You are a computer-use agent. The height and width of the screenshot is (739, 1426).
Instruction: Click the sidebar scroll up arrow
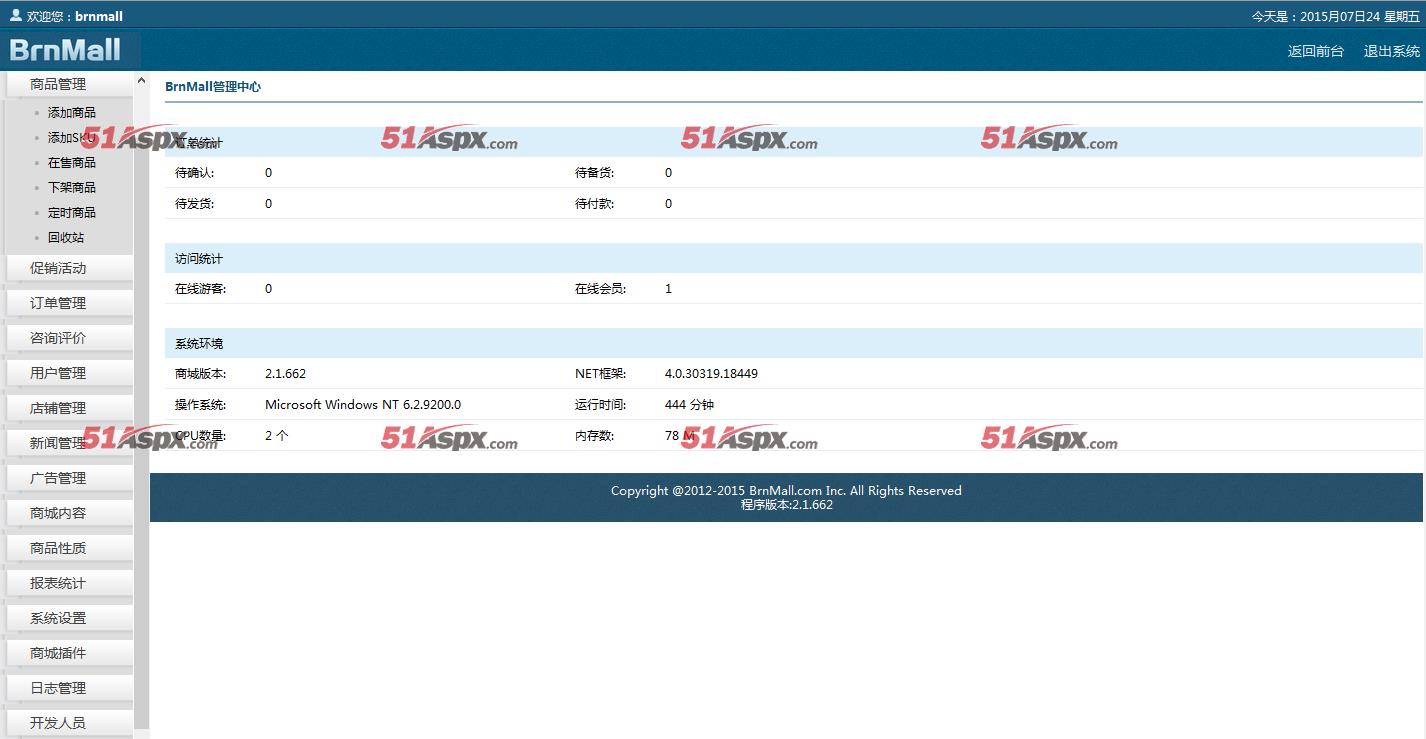tap(141, 81)
